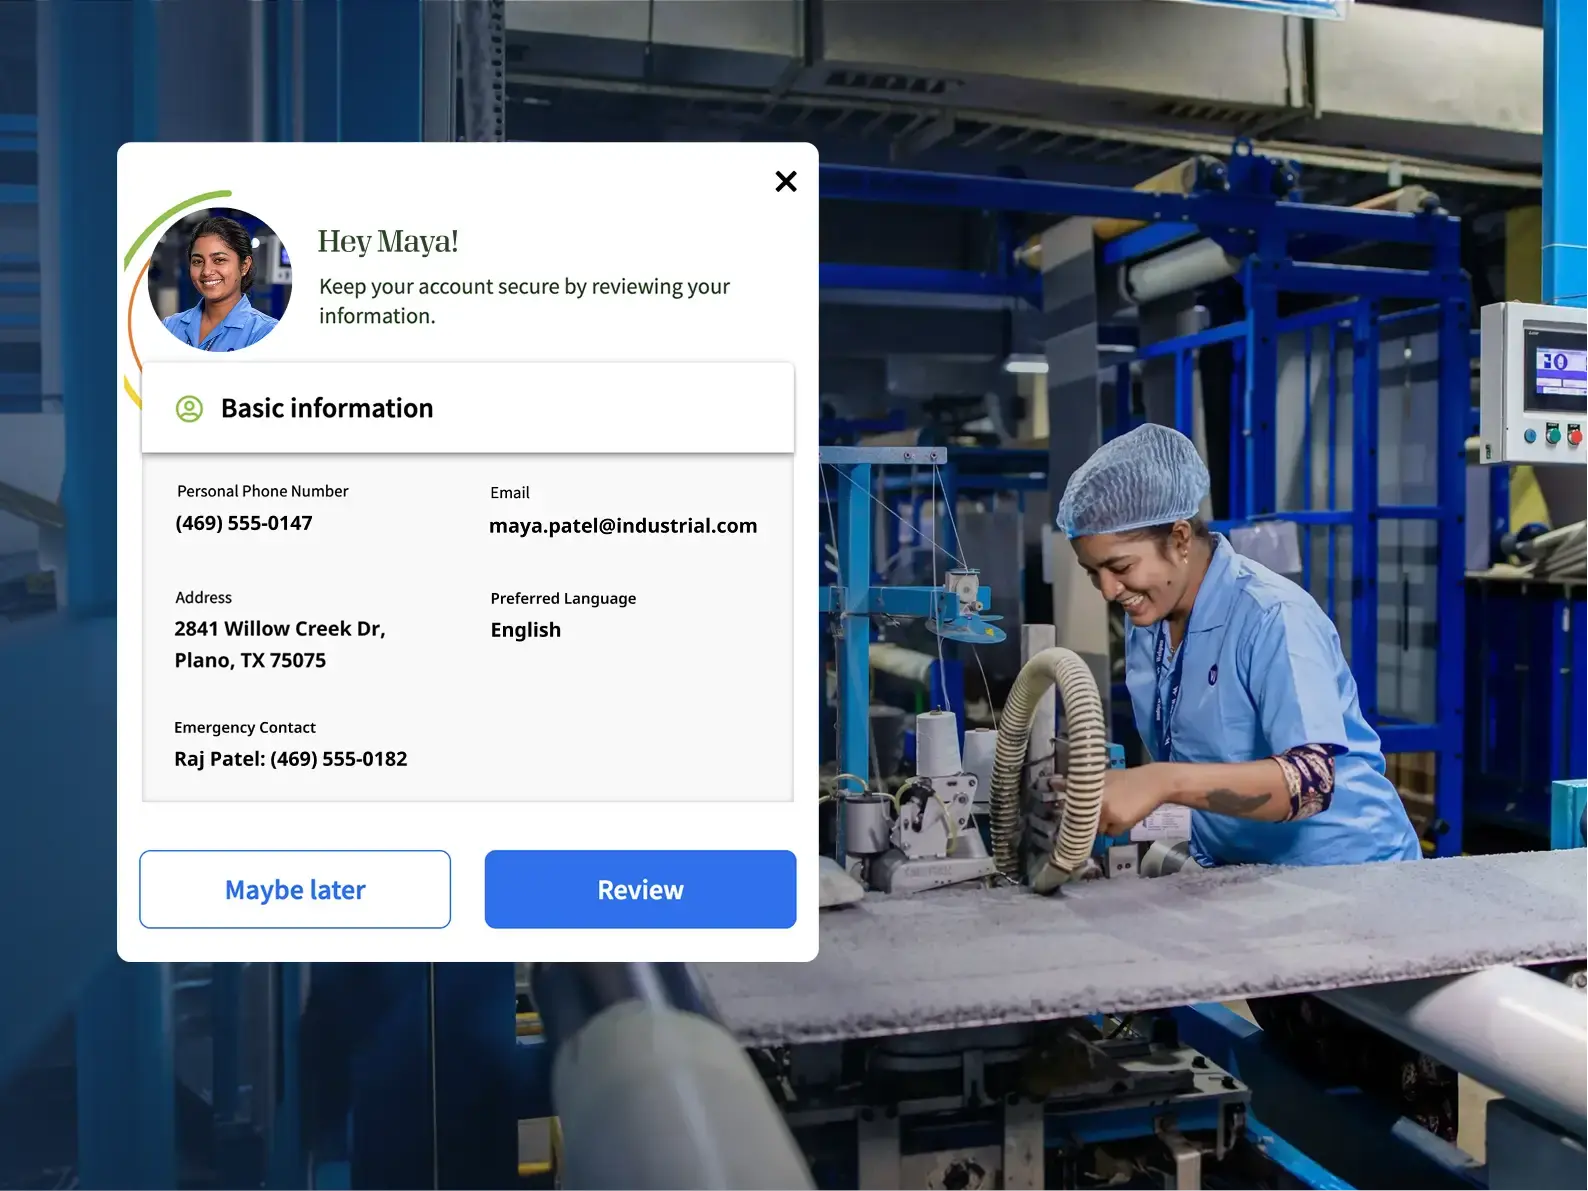
Task: Select the address 2841 Willow Creek Dr
Action: pos(280,629)
